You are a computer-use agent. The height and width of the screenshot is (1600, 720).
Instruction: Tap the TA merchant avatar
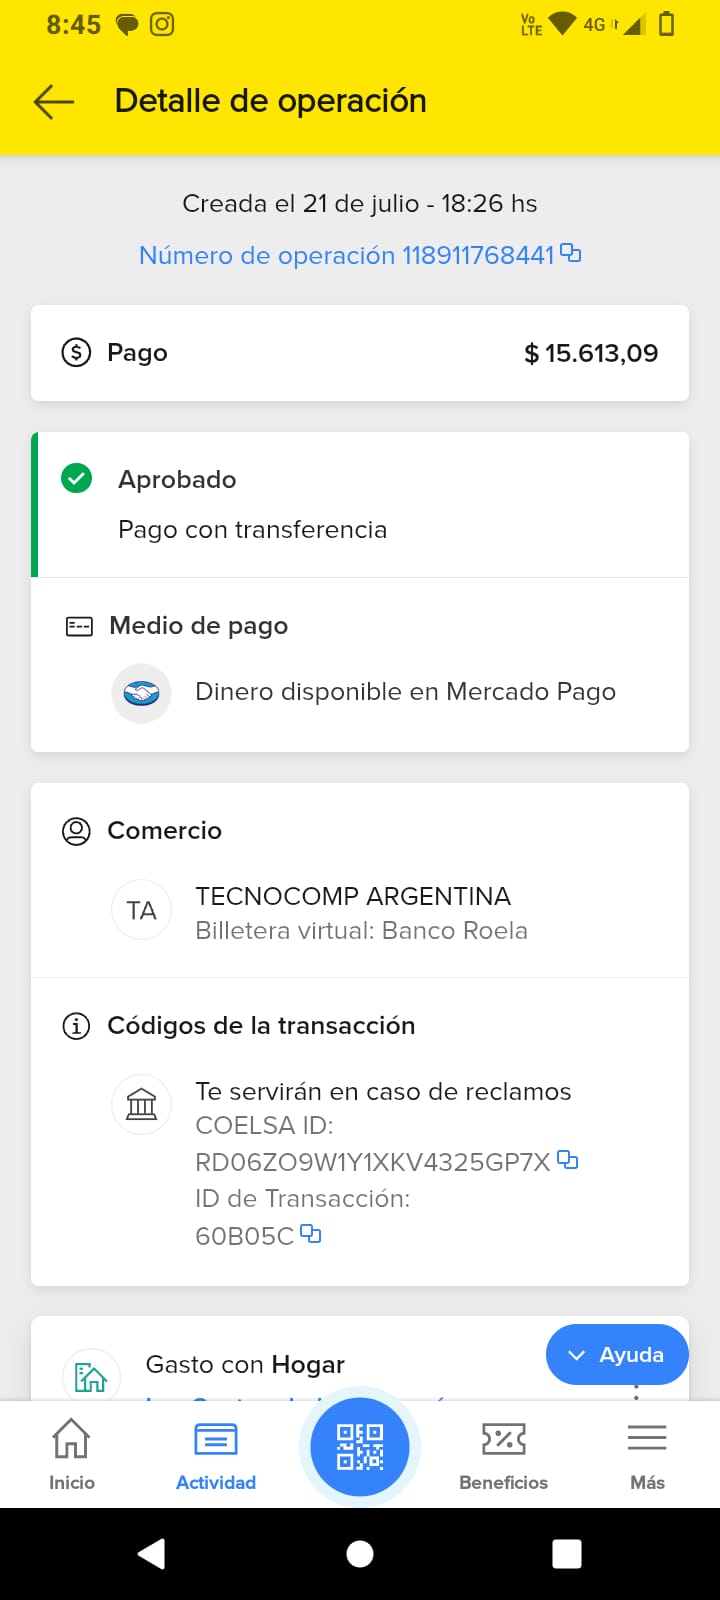click(x=141, y=910)
